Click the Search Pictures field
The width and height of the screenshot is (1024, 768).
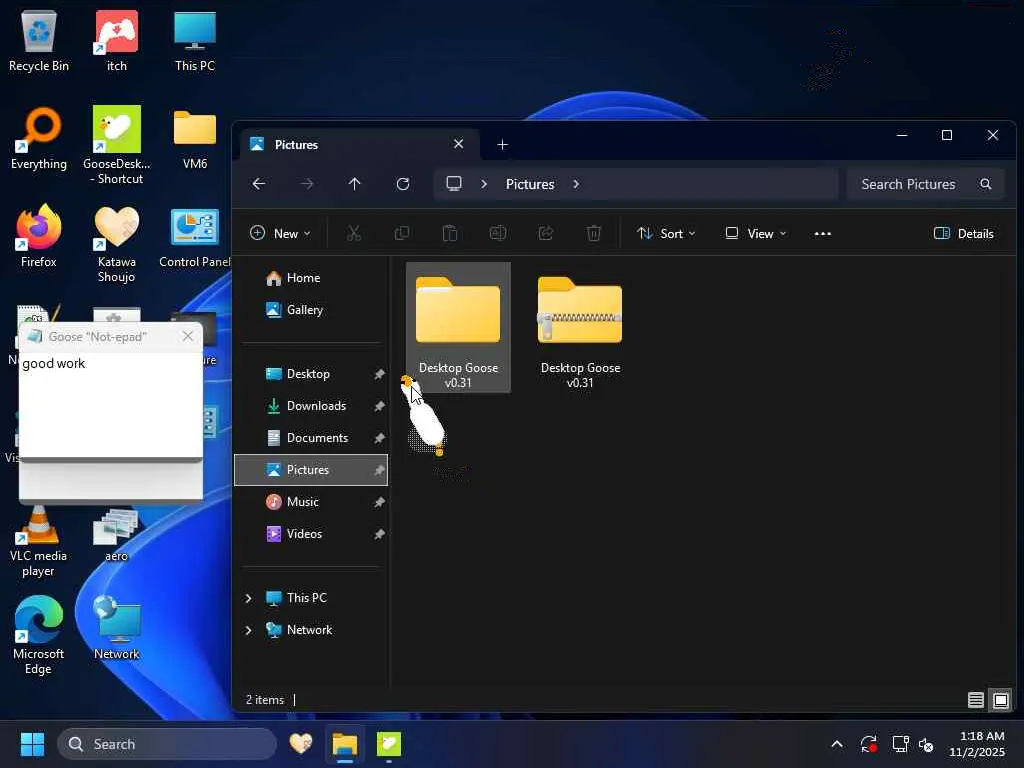tap(925, 184)
